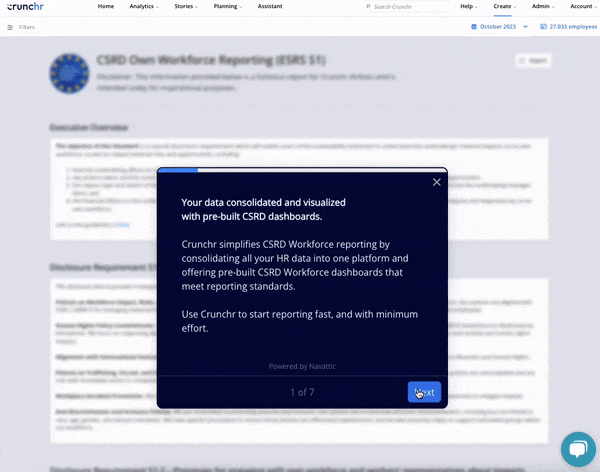Expand the Stories dropdown menu
Image resolution: width=600 pixels, height=472 pixels.
tap(186, 6)
